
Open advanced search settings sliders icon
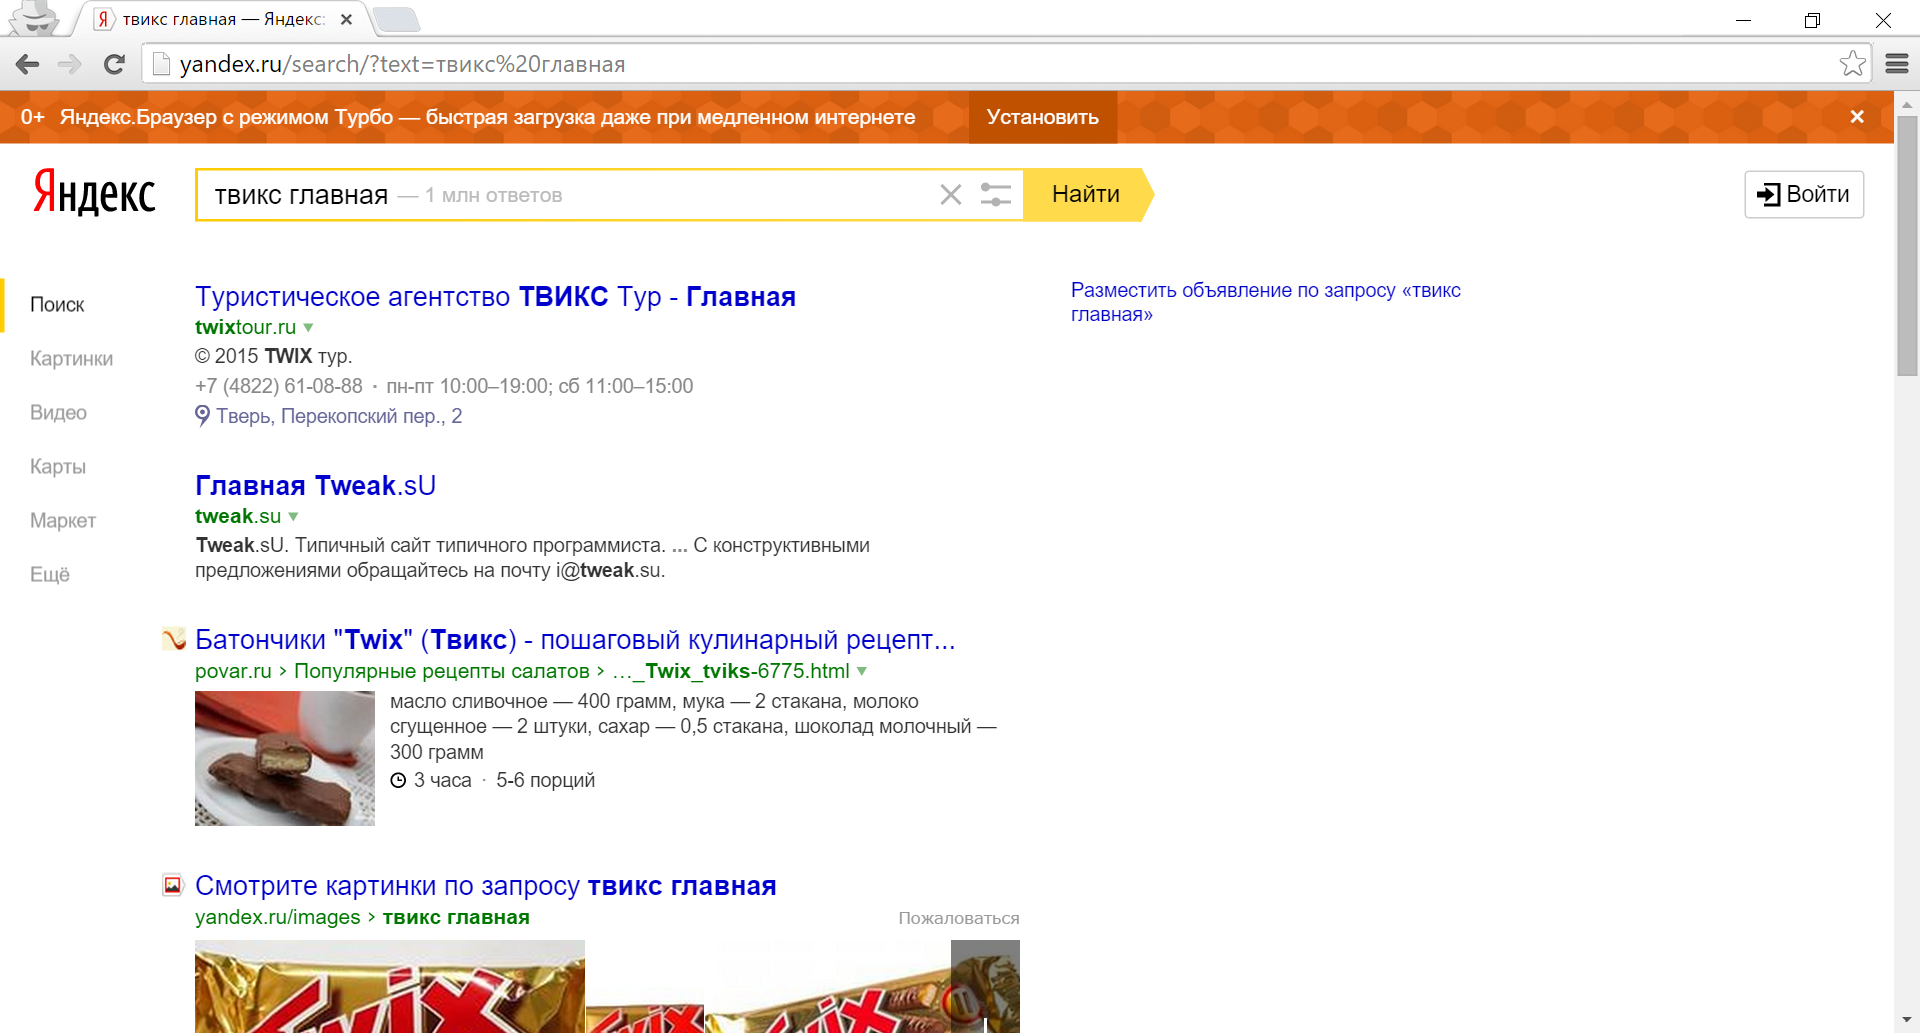point(996,195)
